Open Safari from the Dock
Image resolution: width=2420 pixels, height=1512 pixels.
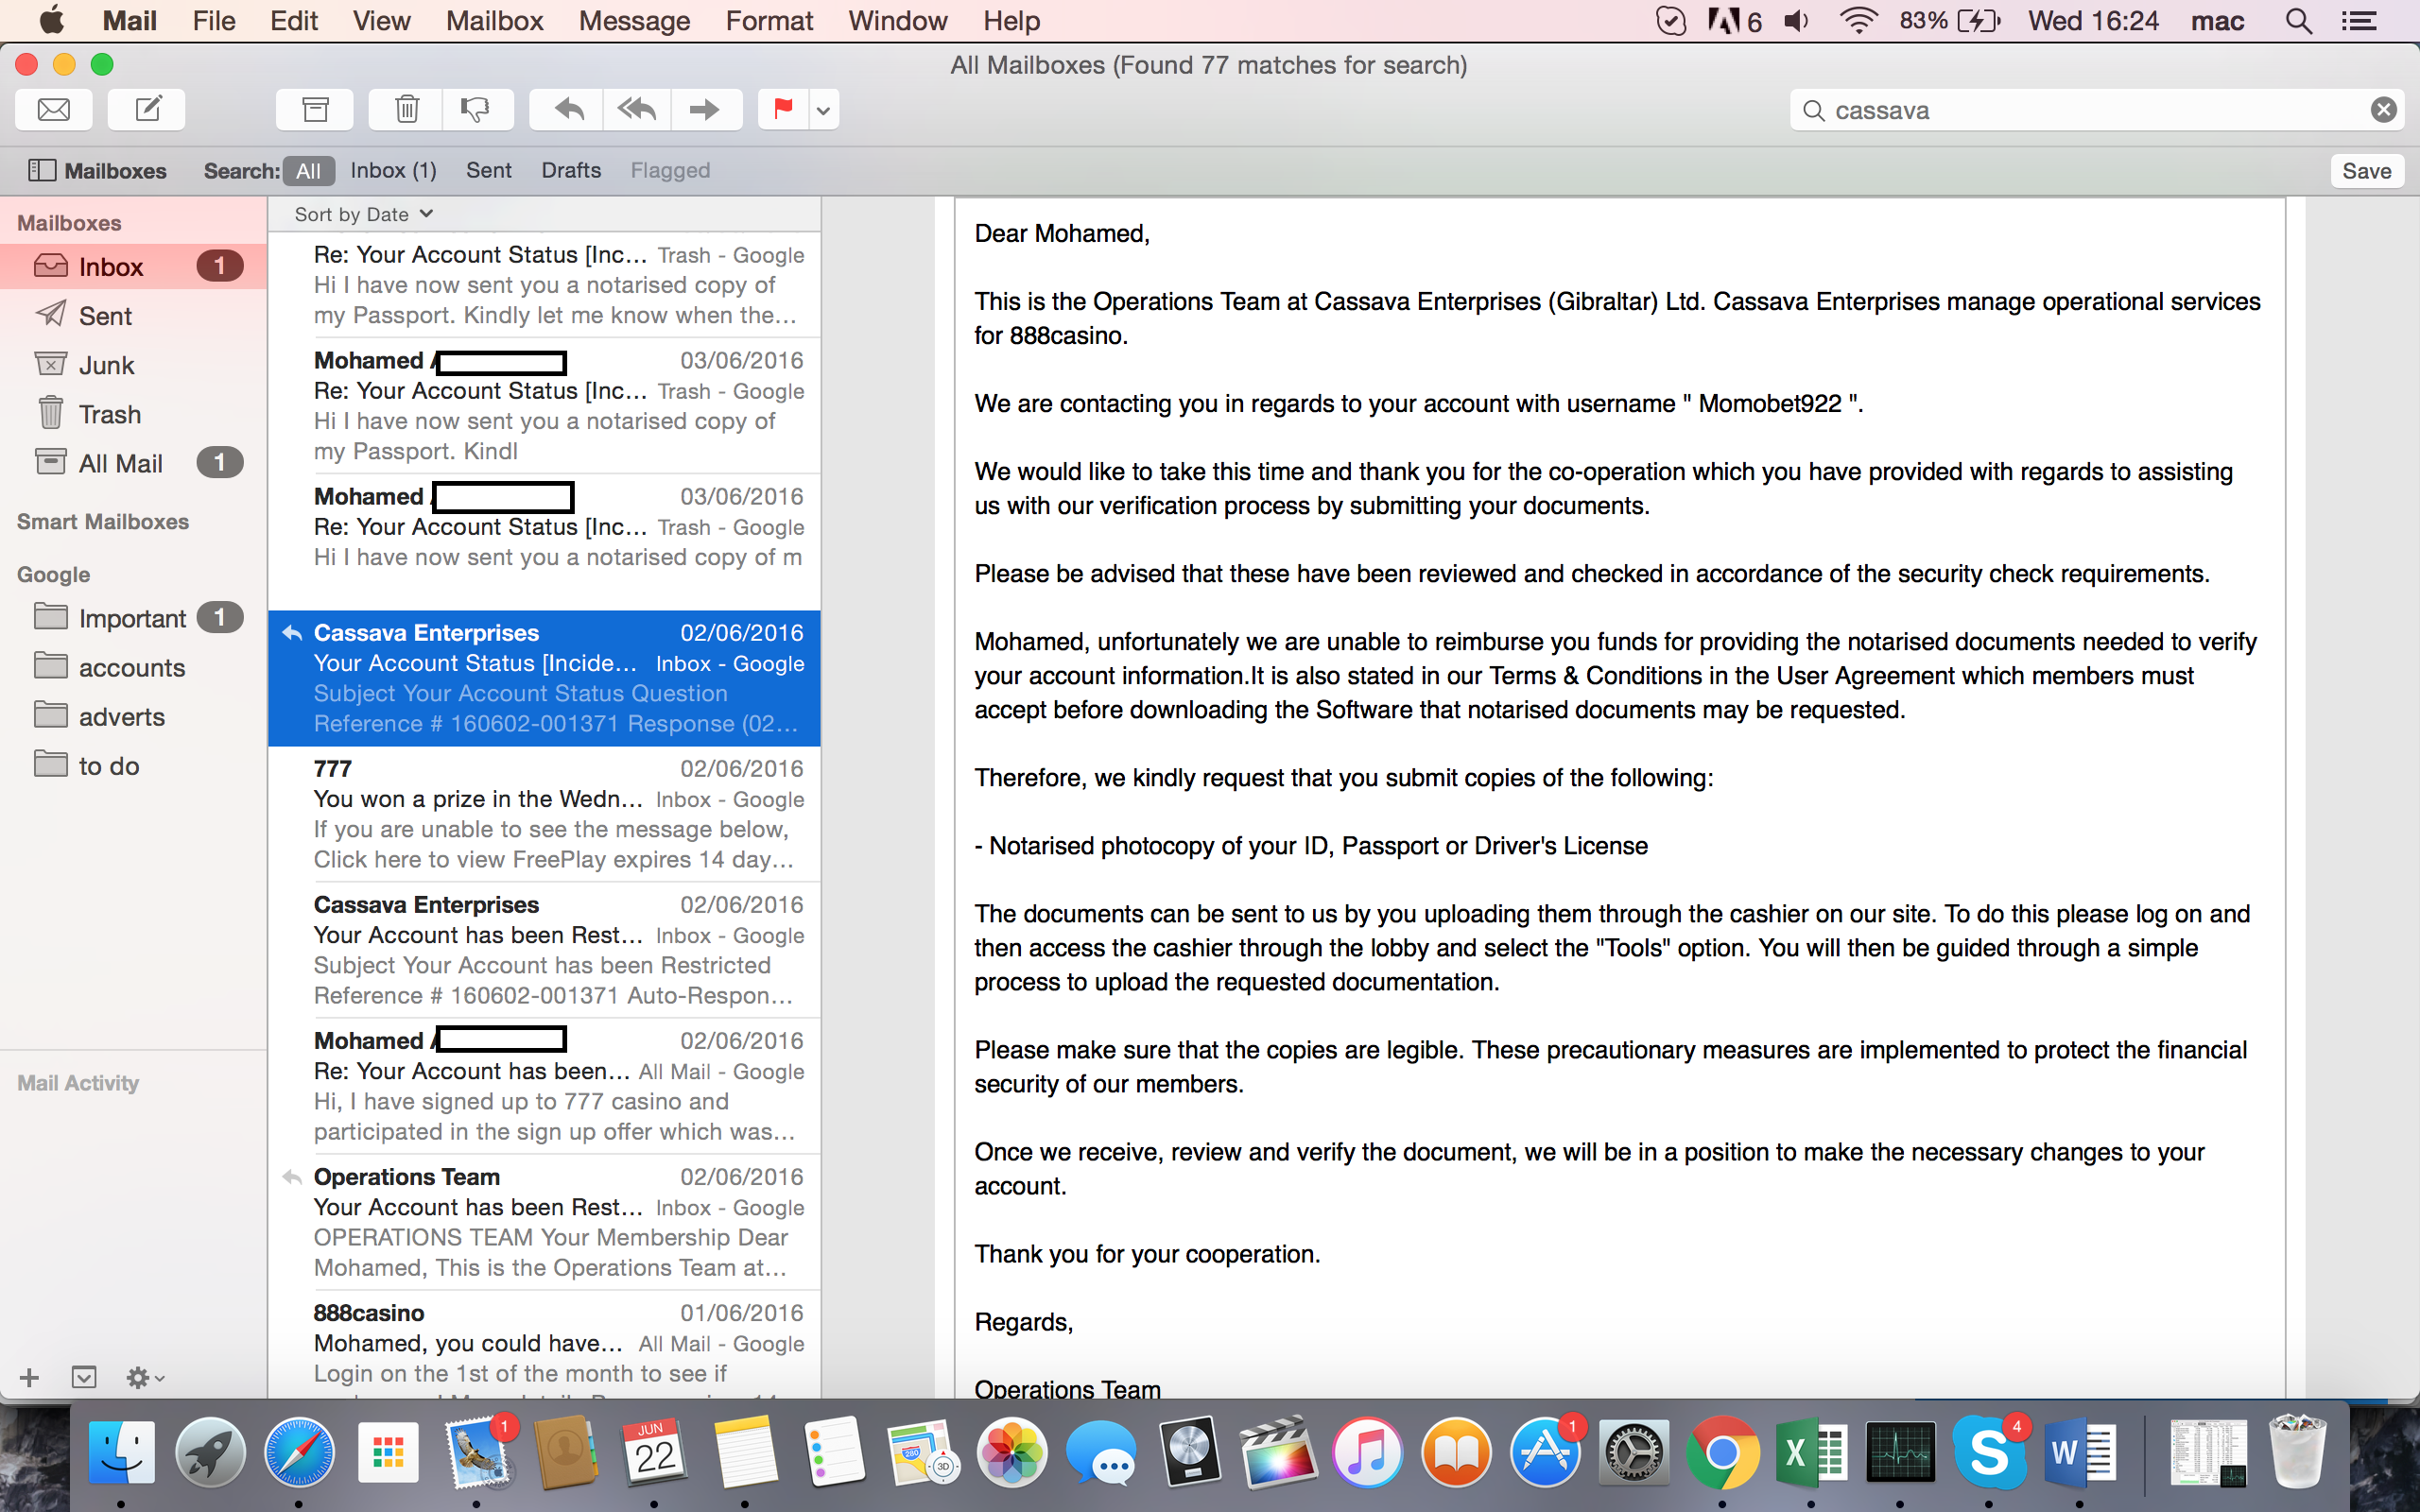[299, 1452]
